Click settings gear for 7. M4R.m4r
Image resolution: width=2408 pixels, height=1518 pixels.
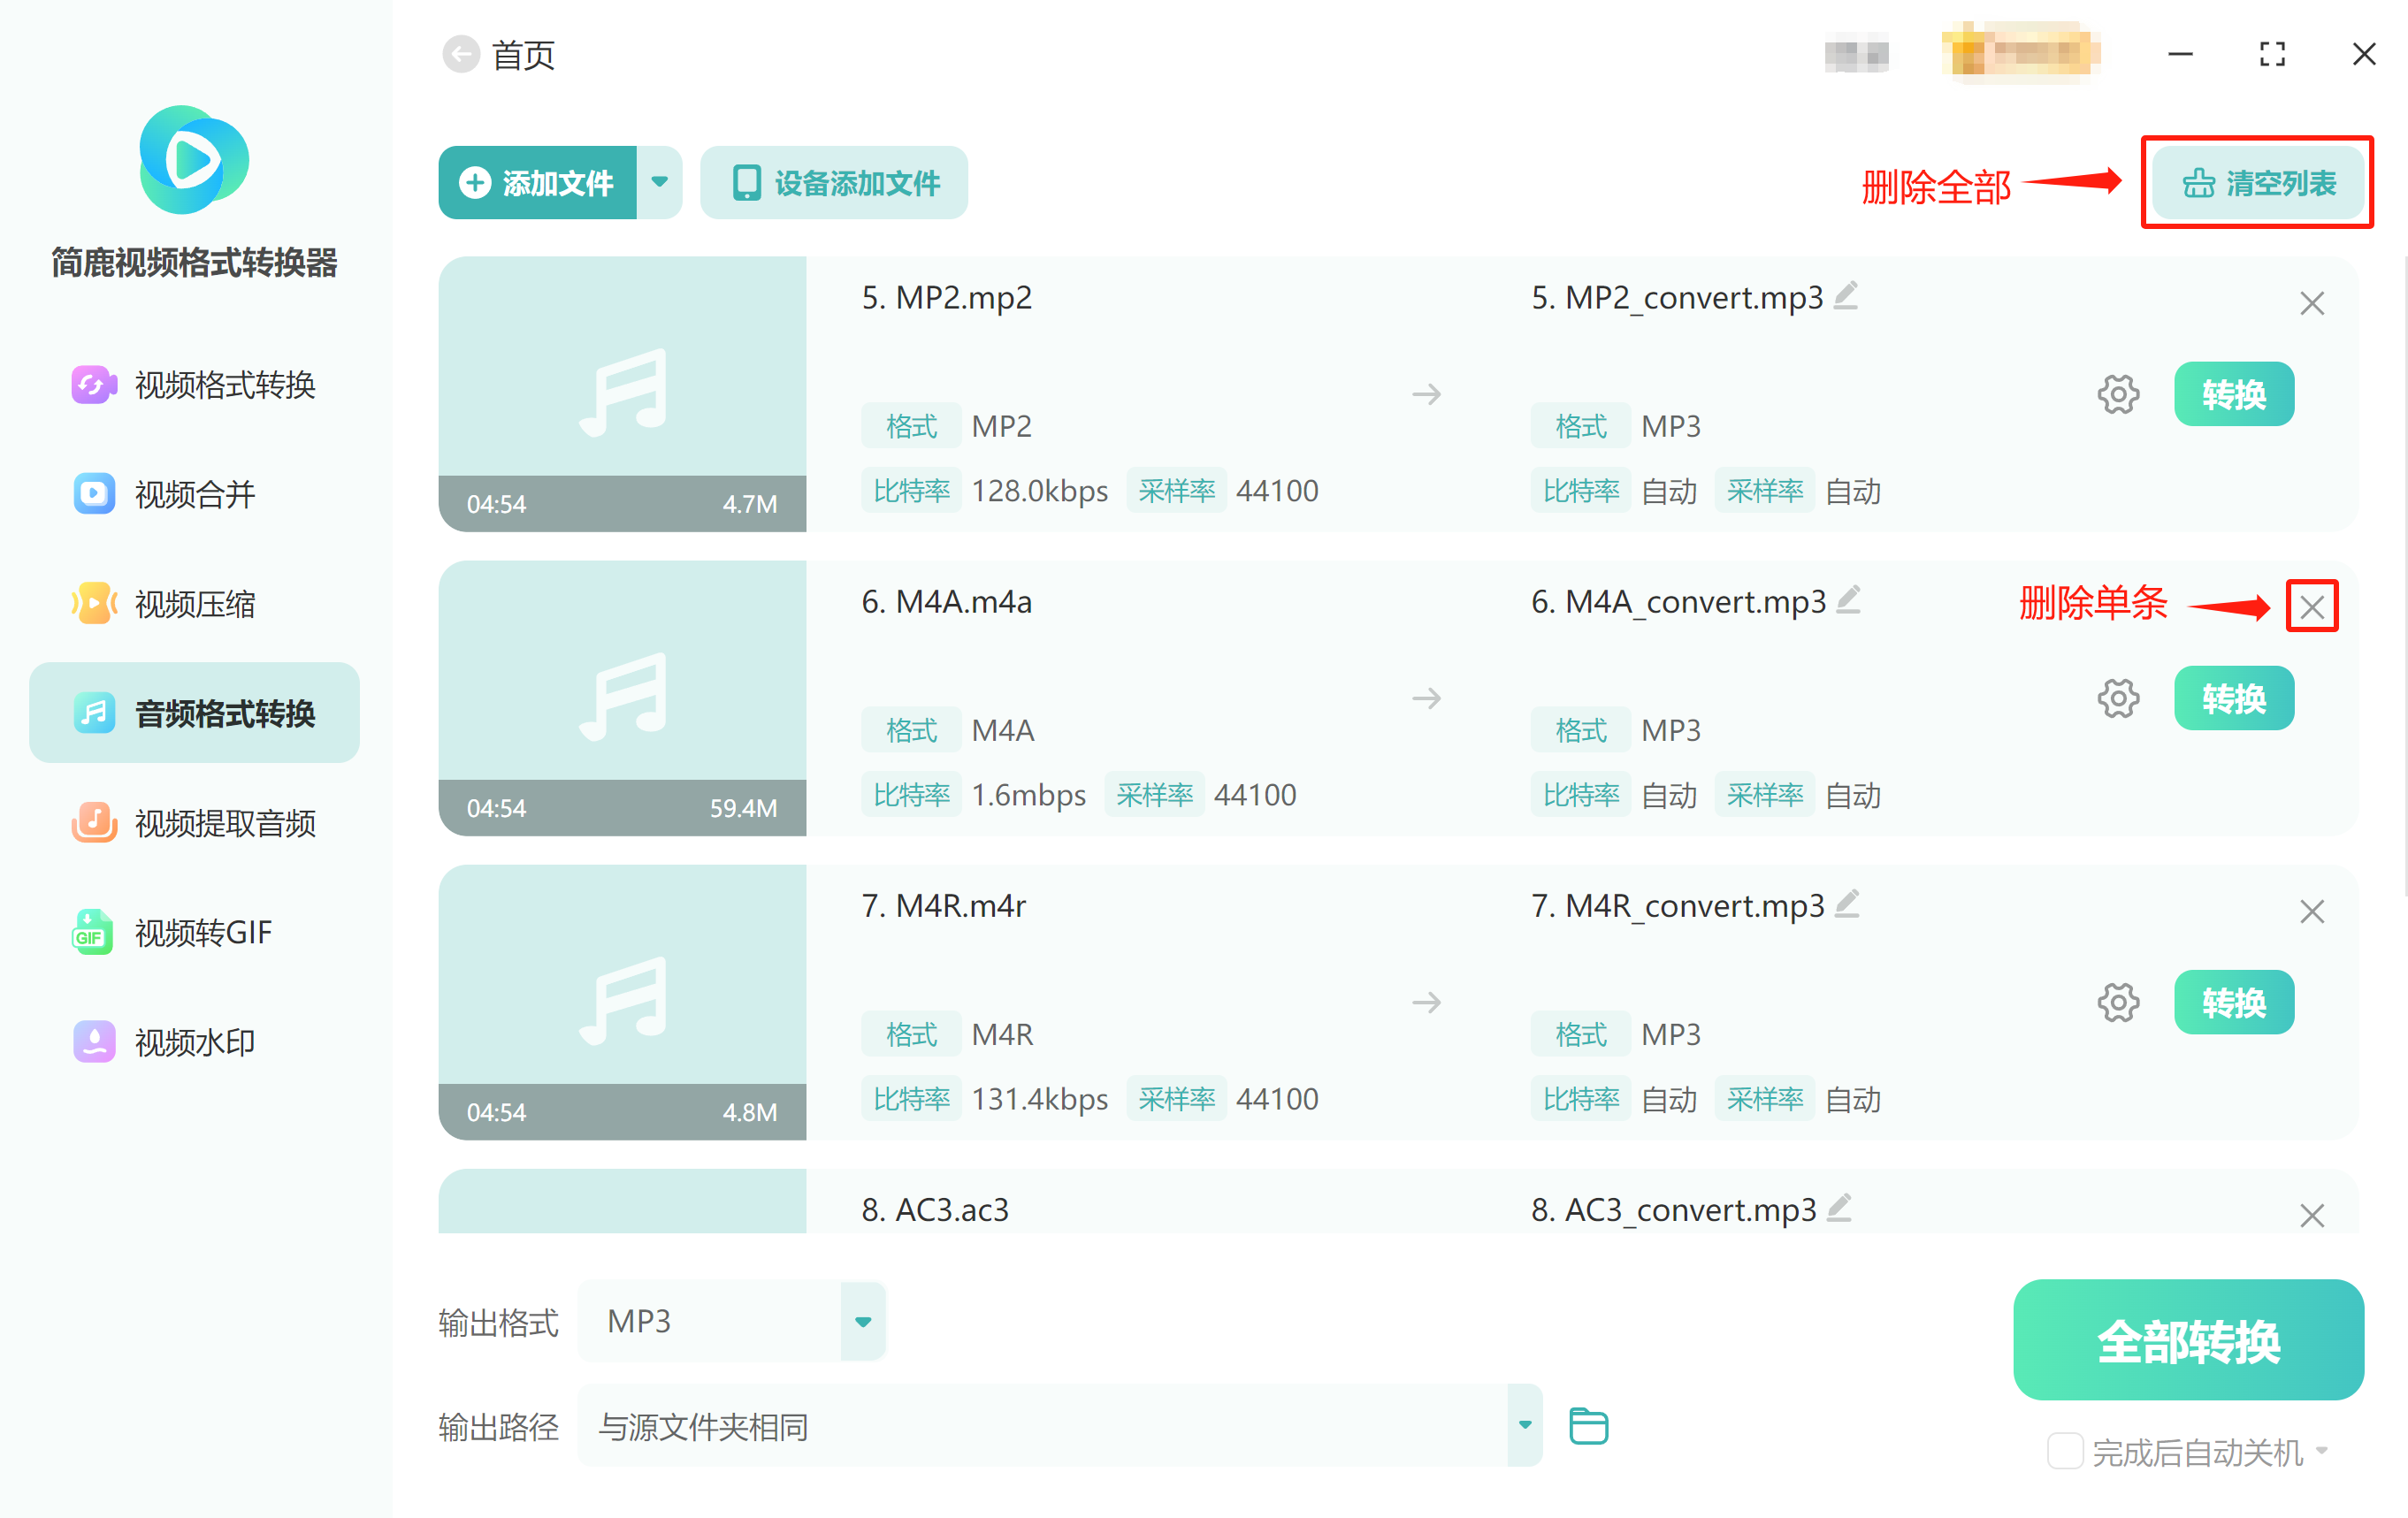tap(2117, 1002)
